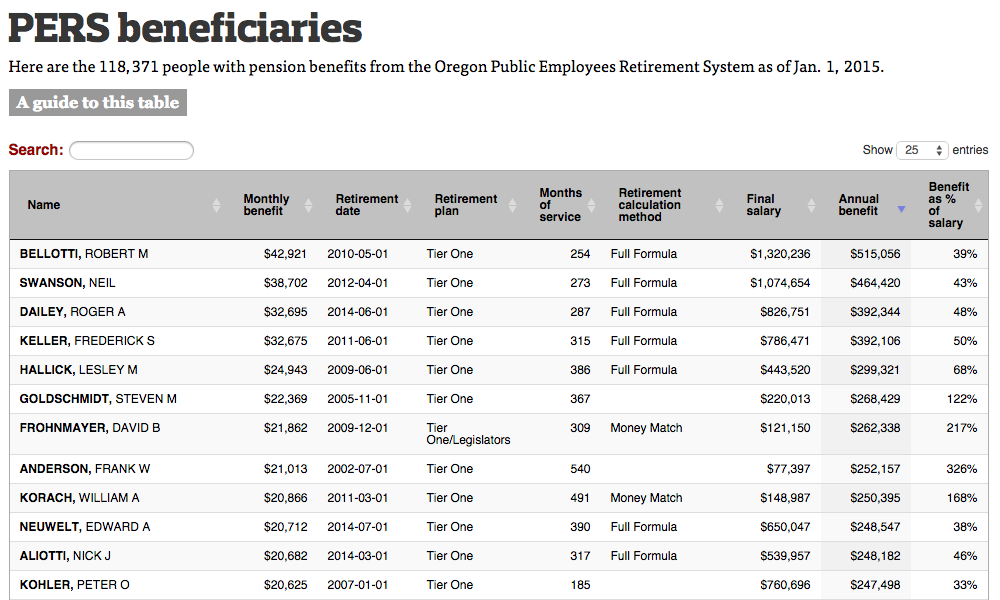Click the GOLDSCHMIDT, STEVEN M name
Screen dimensions: 1000x600
pyautogui.click(x=98, y=399)
